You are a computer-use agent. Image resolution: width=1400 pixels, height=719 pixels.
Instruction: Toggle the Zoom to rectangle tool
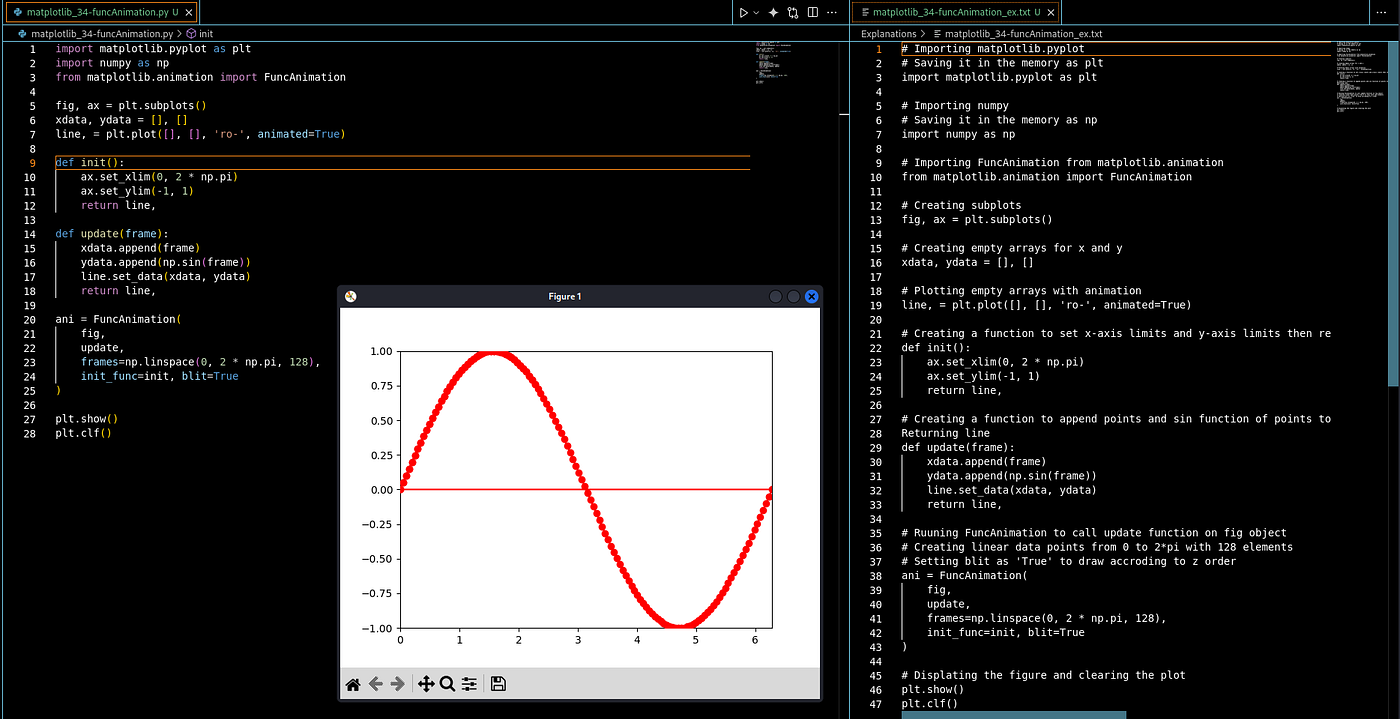(447, 684)
